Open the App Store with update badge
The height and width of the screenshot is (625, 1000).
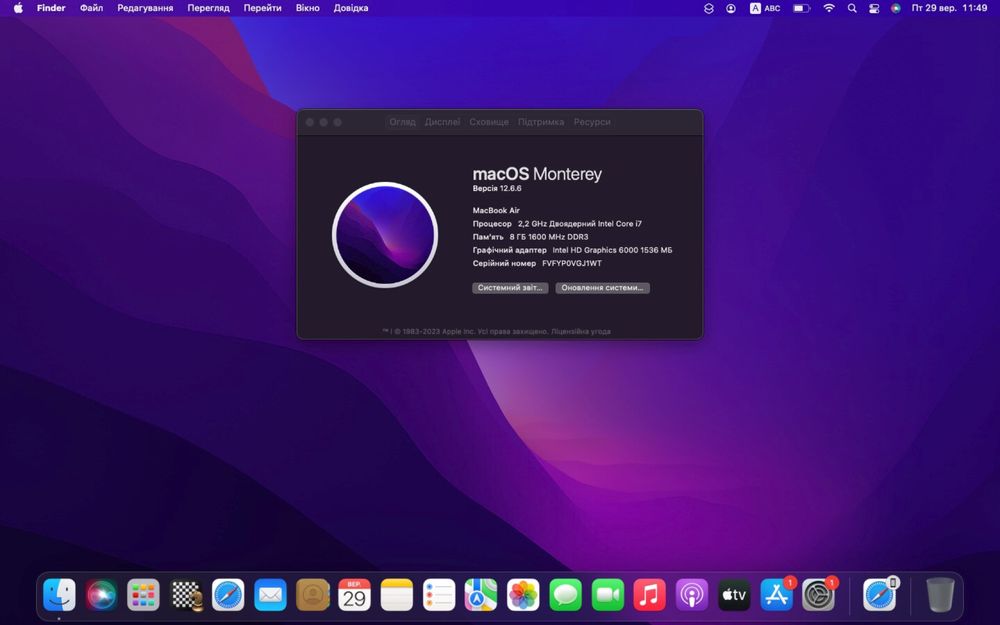coord(776,595)
